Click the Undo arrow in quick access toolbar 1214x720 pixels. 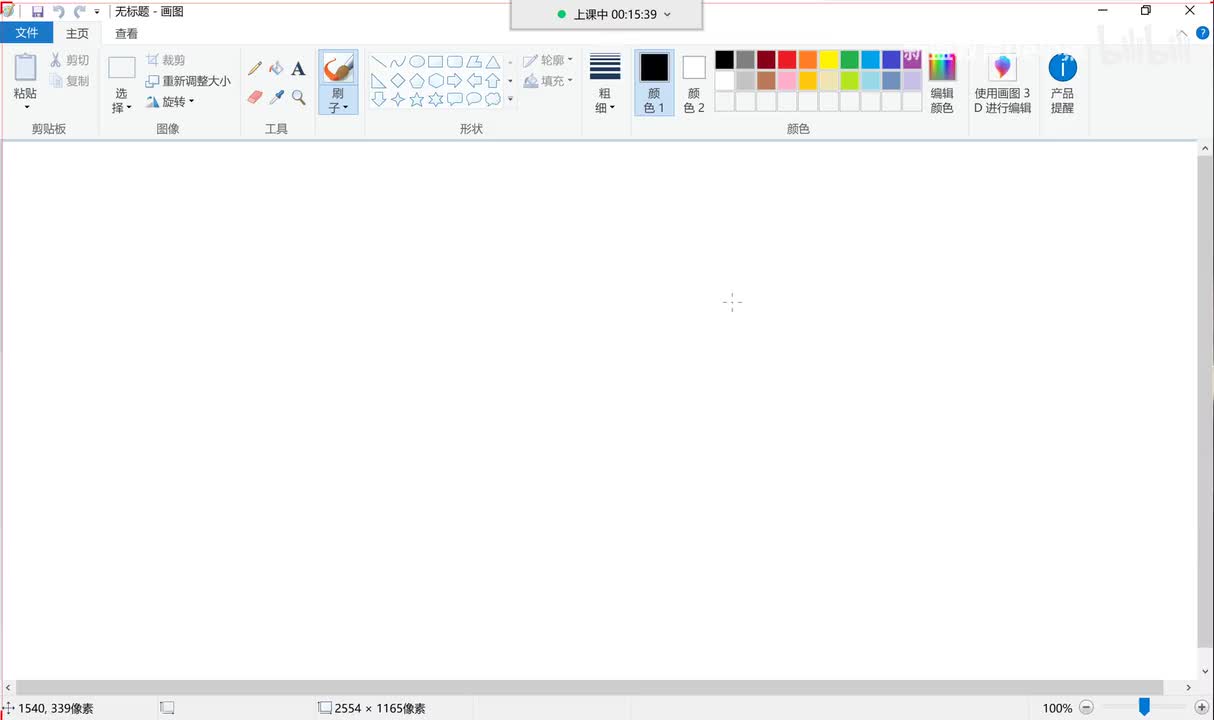coord(59,12)
